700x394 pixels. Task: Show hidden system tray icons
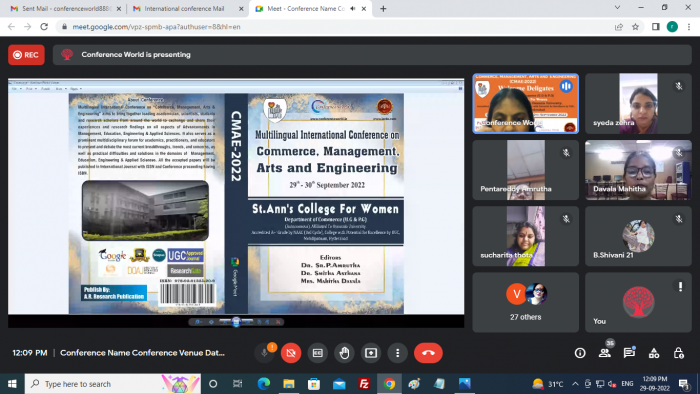coord(575,384)
